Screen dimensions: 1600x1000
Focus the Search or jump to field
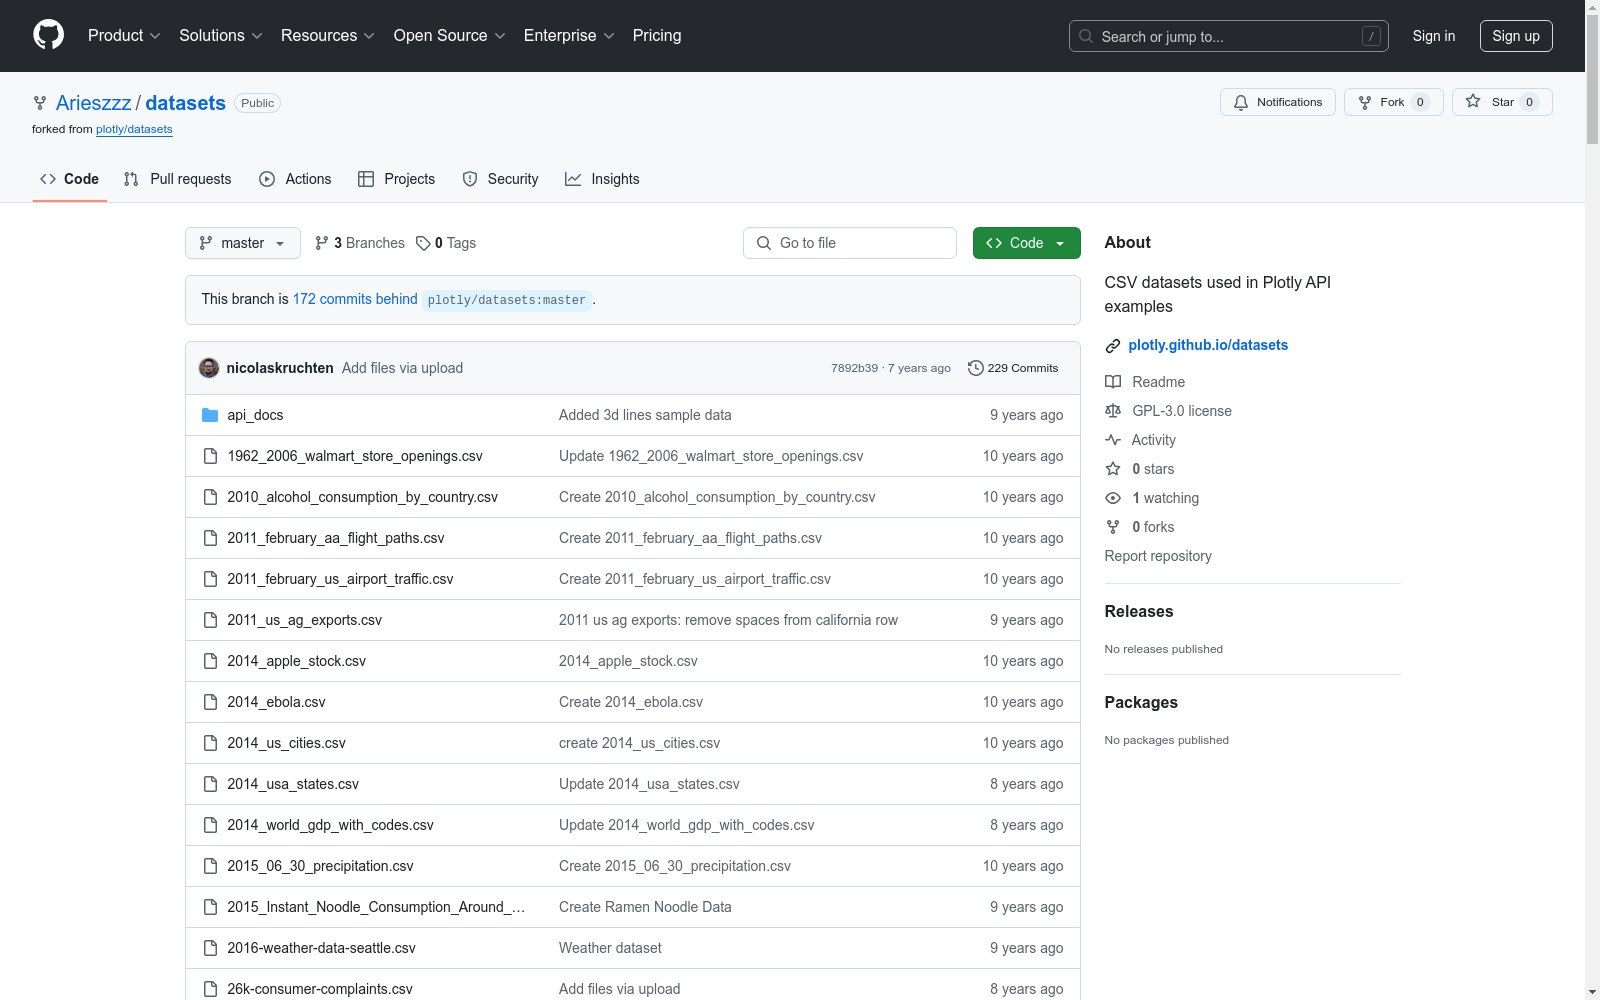[x=1229, y=36]
